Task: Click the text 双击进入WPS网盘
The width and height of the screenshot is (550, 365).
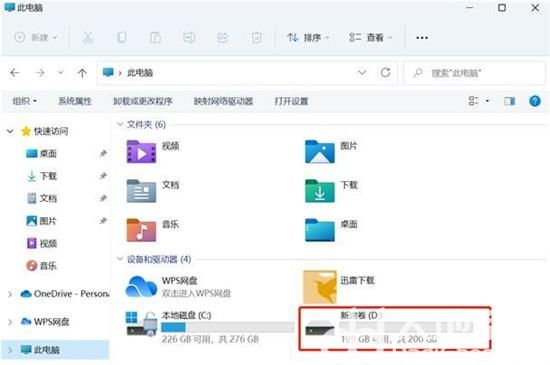Action: click(x=196, y=293)
